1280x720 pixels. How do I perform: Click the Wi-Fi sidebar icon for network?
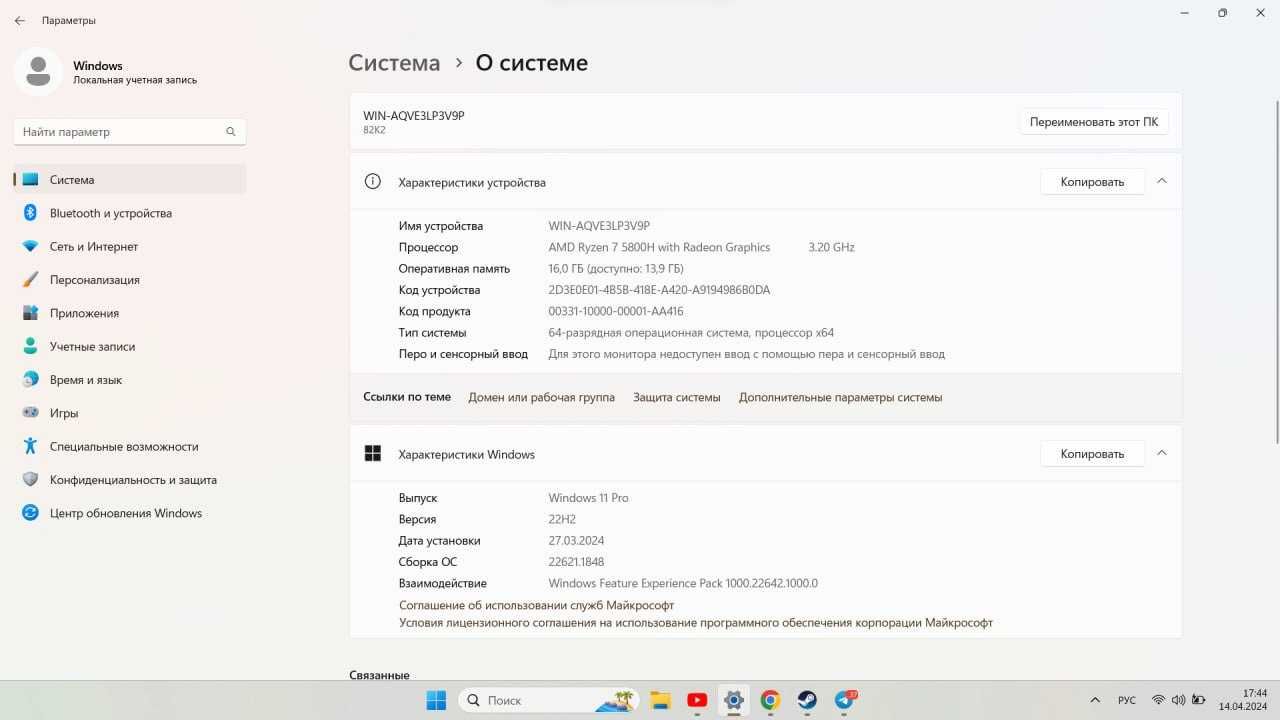(x=30, y=246)
